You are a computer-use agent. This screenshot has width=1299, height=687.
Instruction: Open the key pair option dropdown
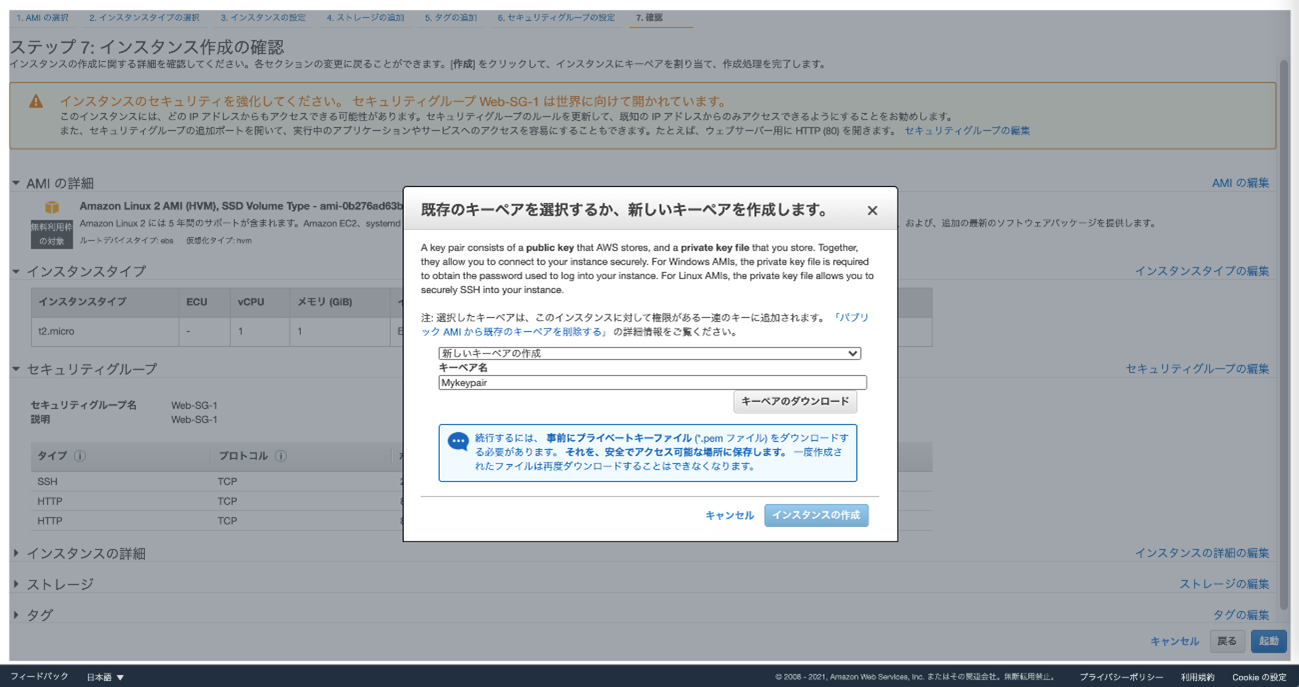coord(650,353)
